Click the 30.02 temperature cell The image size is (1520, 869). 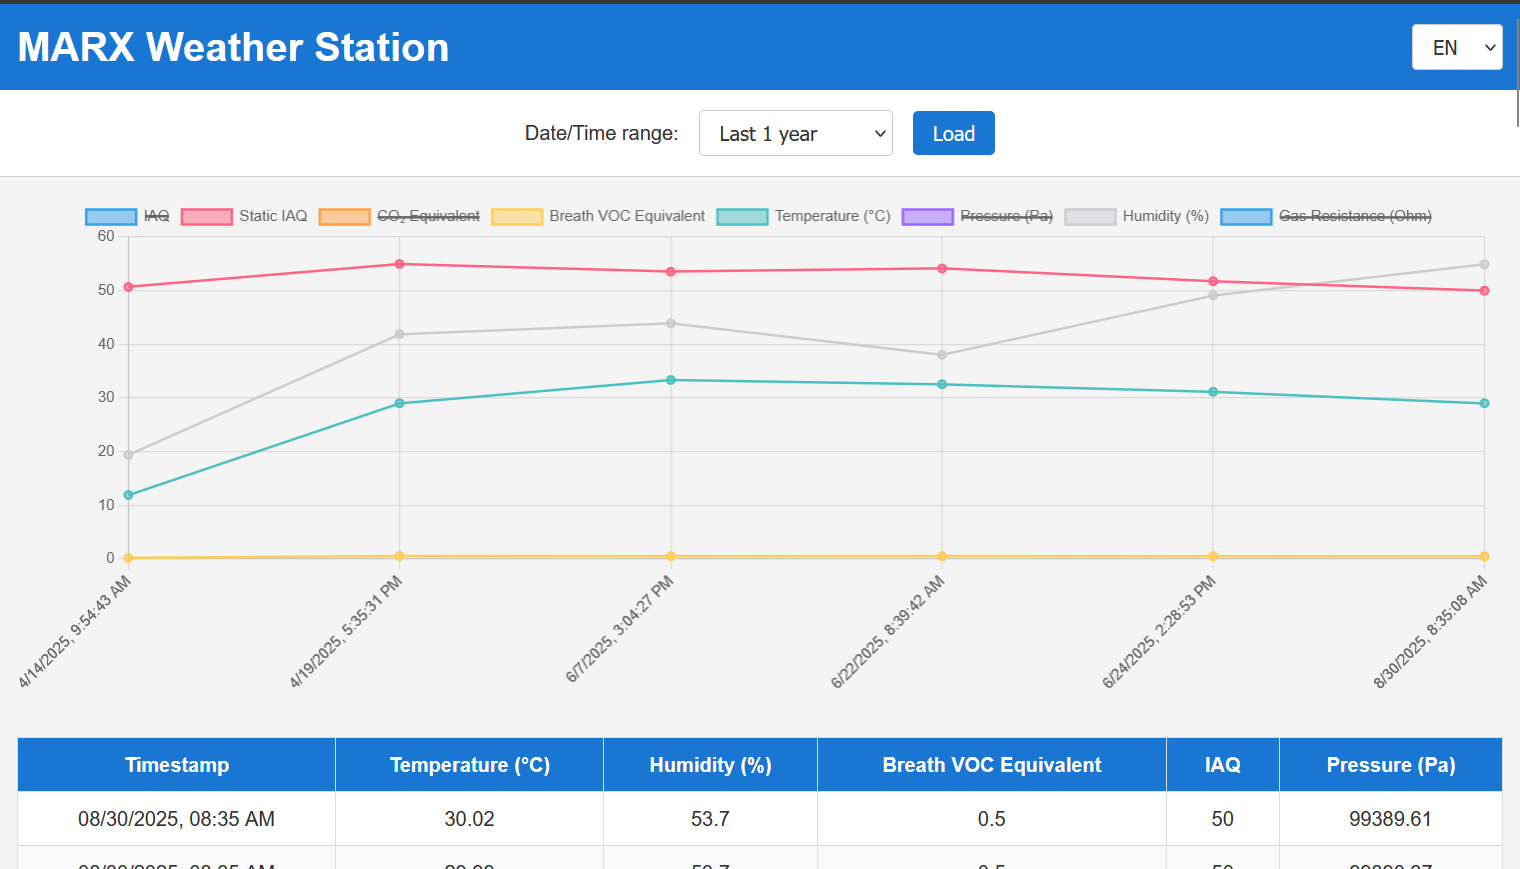click(x=470, y=819)
